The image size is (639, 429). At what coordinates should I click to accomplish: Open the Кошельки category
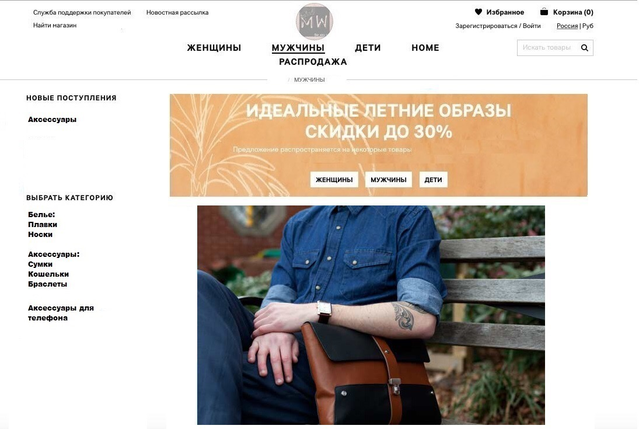coord(48,274)
